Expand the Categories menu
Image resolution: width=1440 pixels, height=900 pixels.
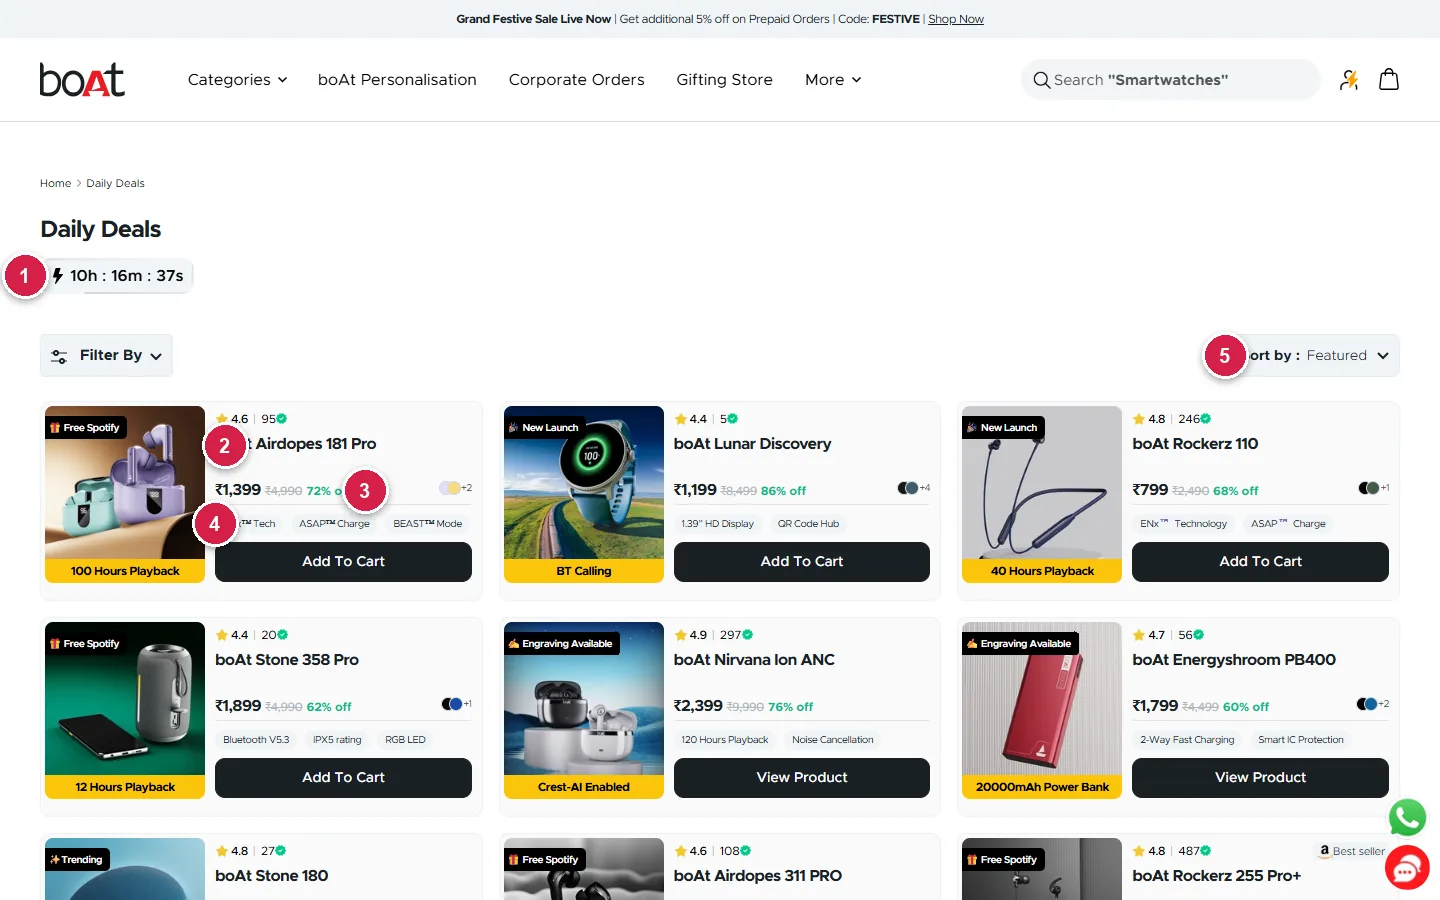238,80
